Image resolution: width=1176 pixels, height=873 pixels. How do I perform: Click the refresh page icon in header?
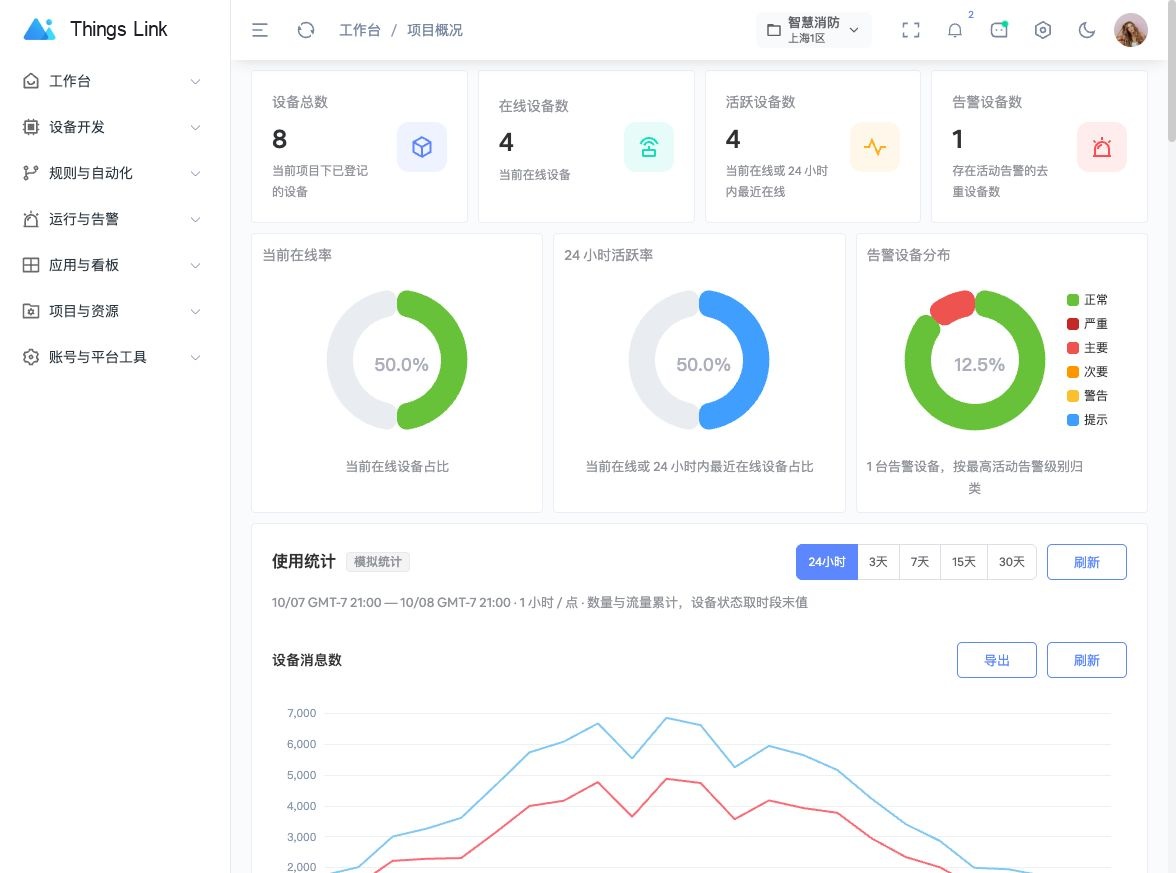point(305,30)
